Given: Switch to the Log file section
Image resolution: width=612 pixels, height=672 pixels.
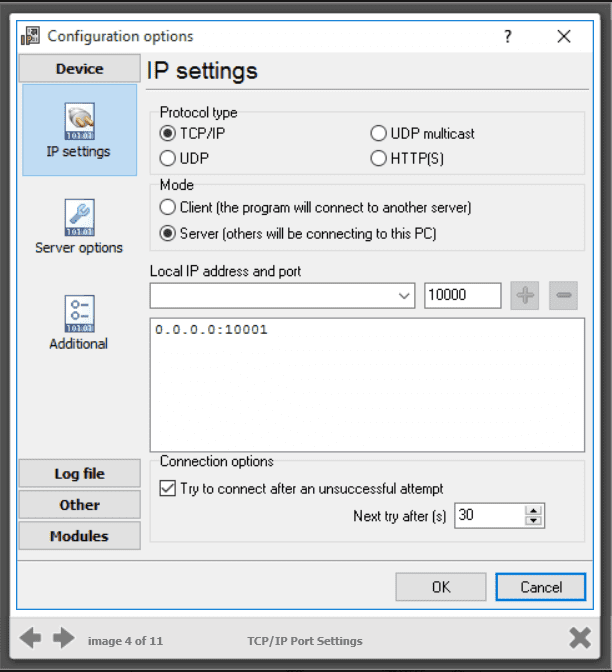Looking at the screenshot, I should pyautogui.click(x=79, y=474).
